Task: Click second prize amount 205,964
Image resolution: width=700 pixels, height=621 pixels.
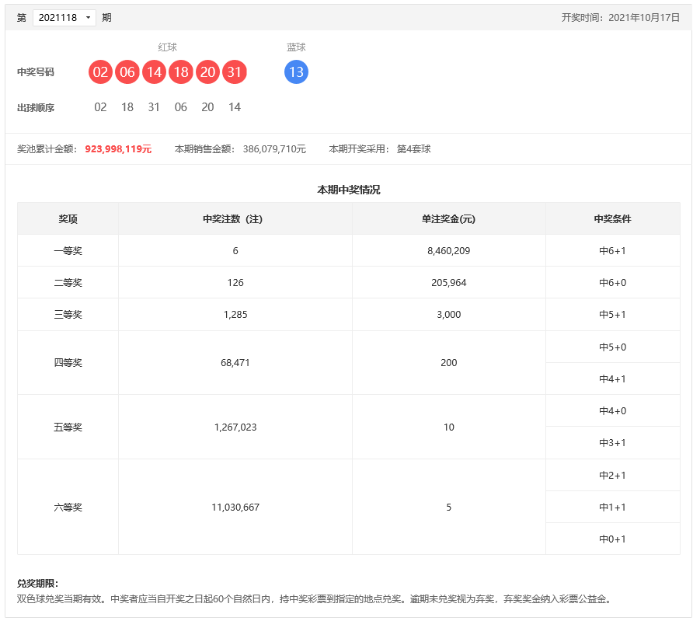Action: click(449, 283)
